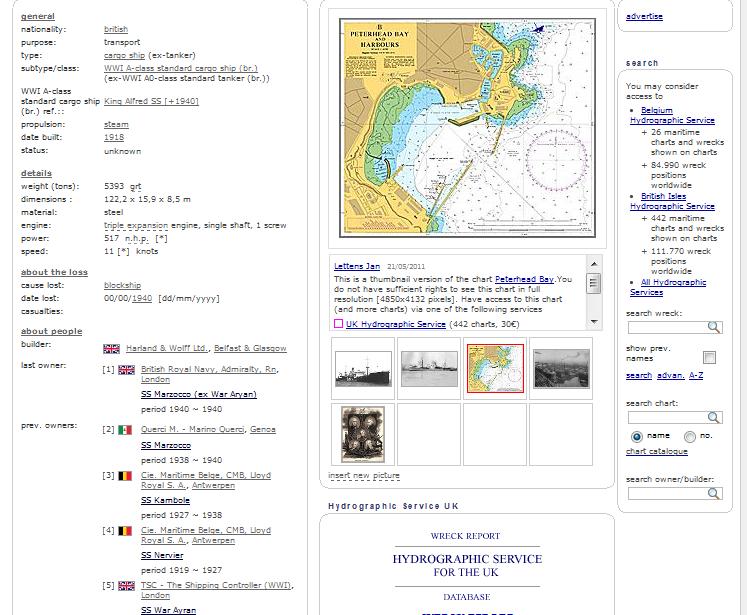Open Belgium Hydrographic Service link
Screen dimensions: 747x615
pos(672,115)
